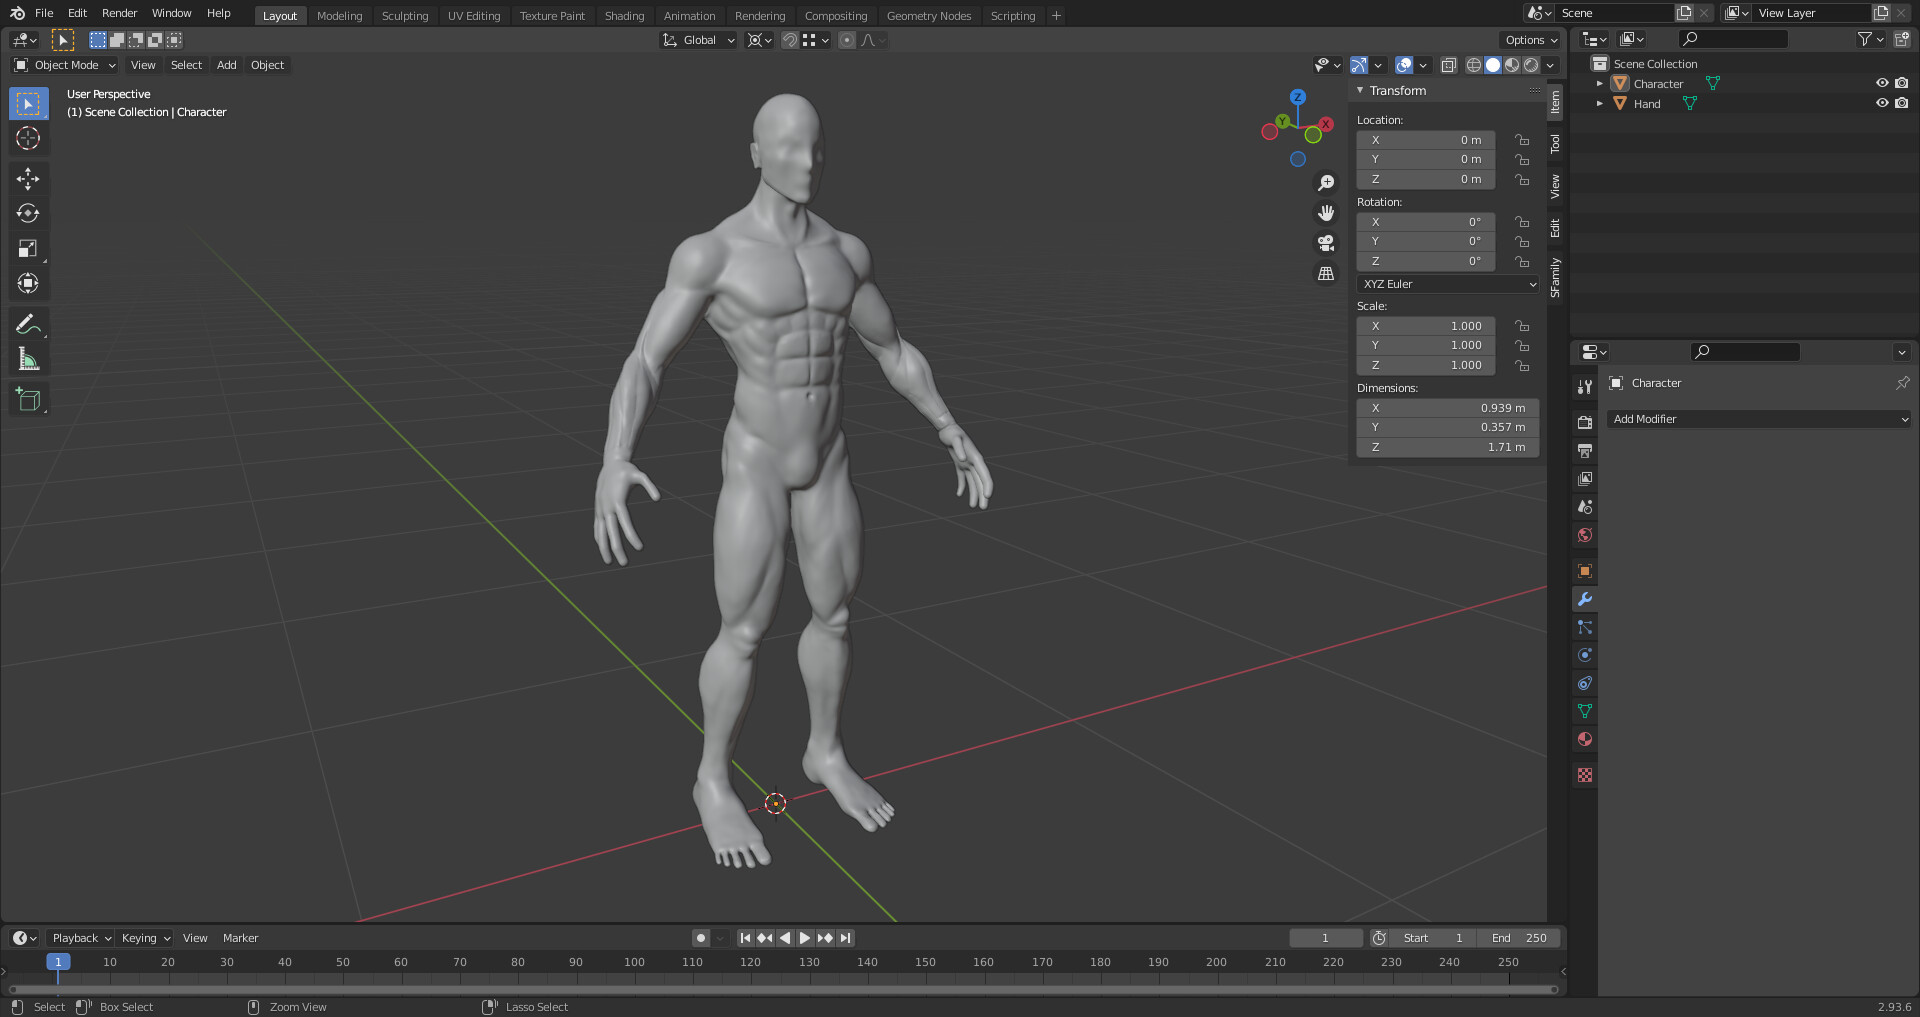Click the camera view icon in viewport
The image size is (1920, 1017).
click(1325, 243)
